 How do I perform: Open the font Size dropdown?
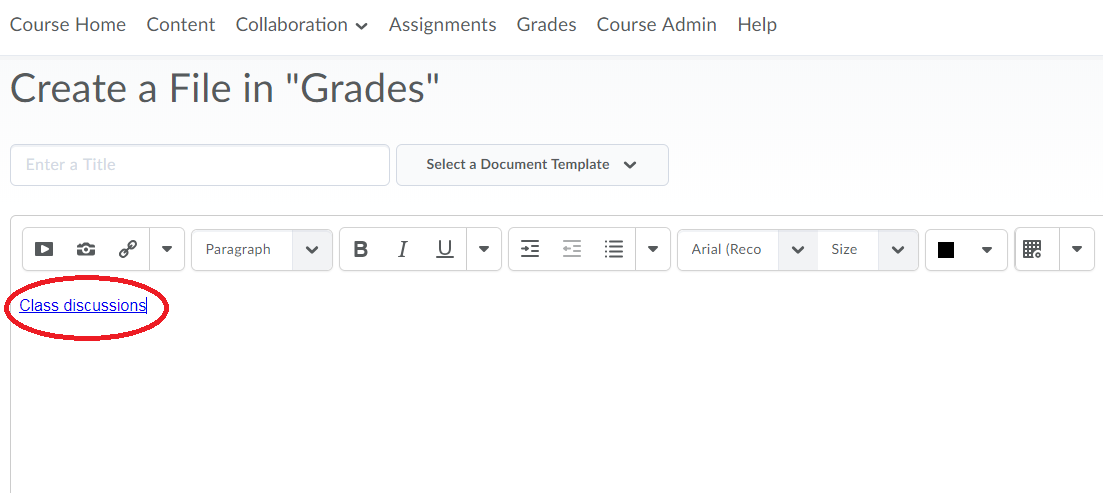point(866,250)
